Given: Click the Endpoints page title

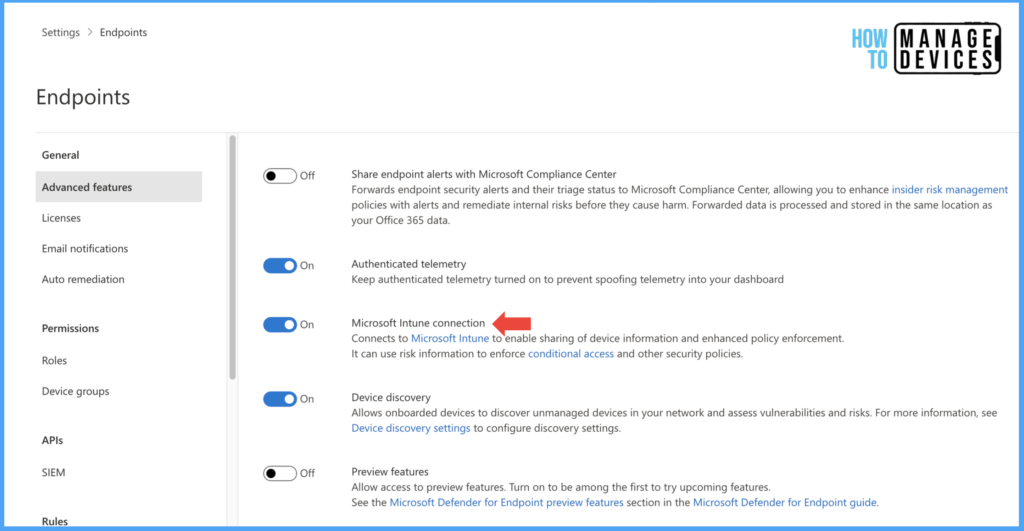Looking at the screenshot, I should (83, 97).
